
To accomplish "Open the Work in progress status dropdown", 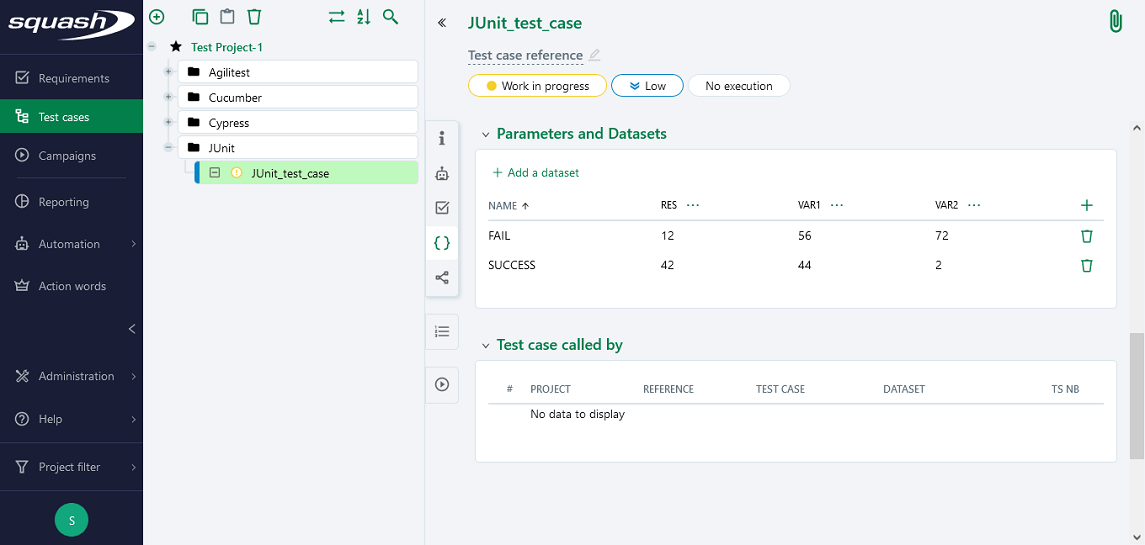I will [537, 86].
